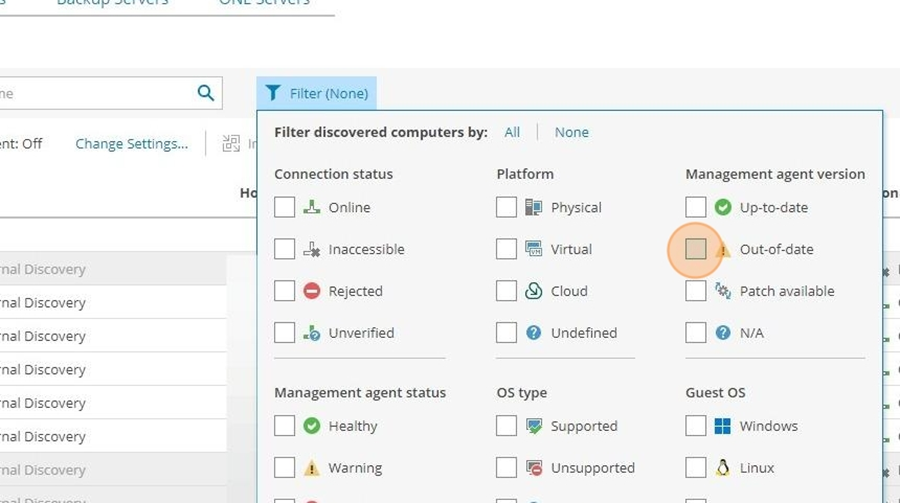Click the green Up-to-date checkmark icon
This screenshot has width=900, height=503.
coord(723,207)
